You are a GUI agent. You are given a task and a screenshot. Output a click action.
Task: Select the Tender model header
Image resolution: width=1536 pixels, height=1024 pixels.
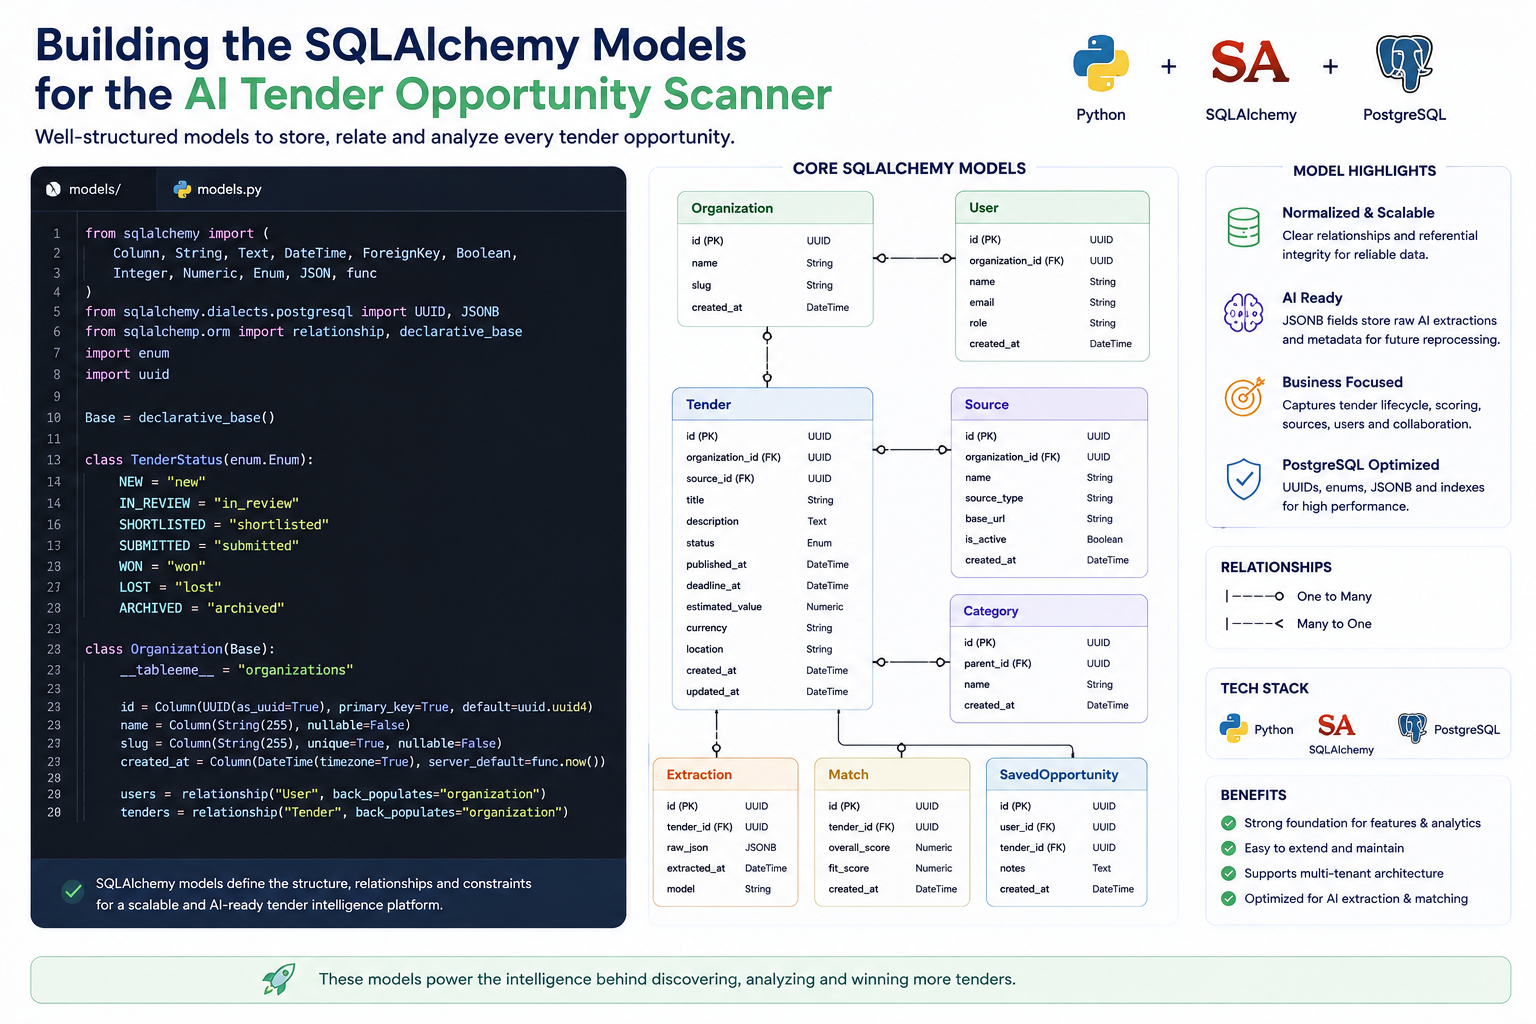point(772,404)
